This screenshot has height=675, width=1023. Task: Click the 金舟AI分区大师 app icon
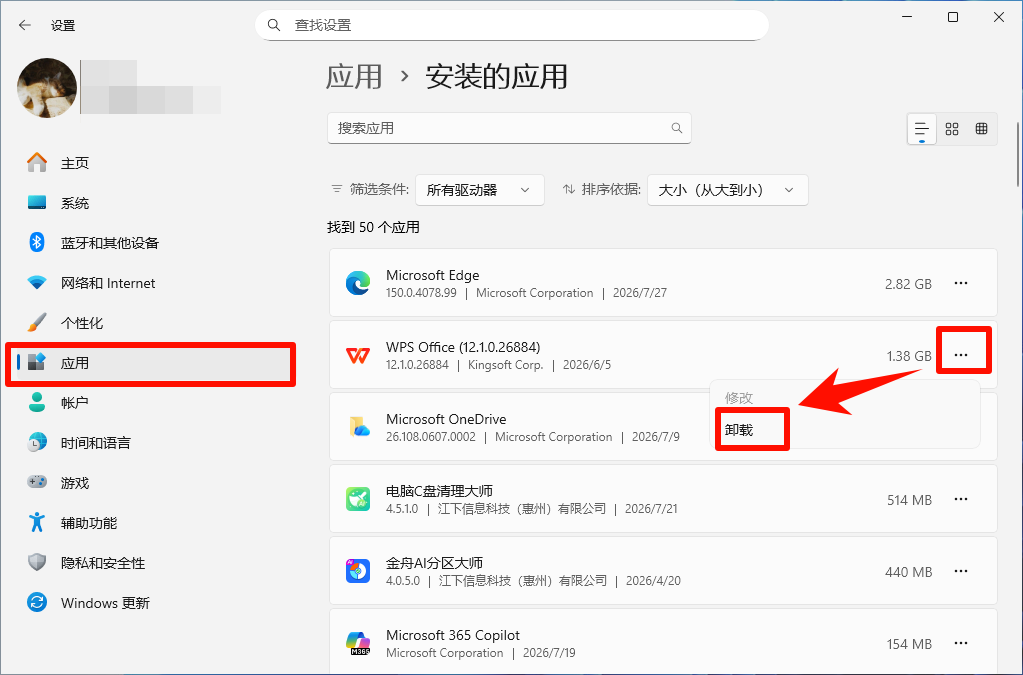(358, 571)
